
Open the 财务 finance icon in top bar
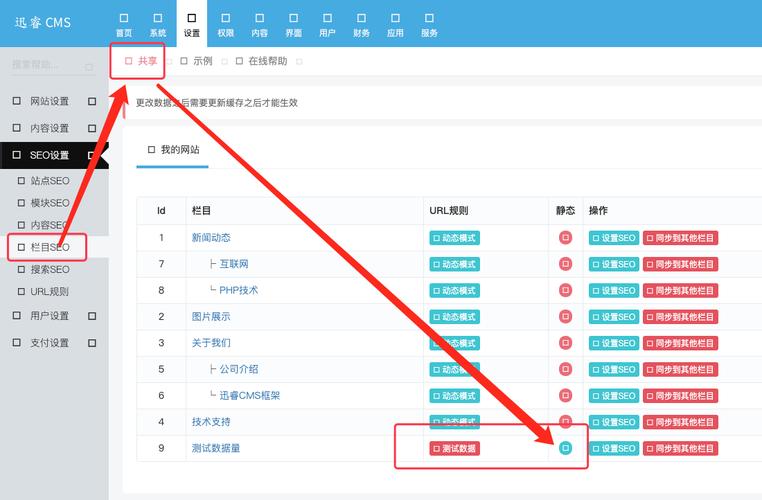point(361,24)
